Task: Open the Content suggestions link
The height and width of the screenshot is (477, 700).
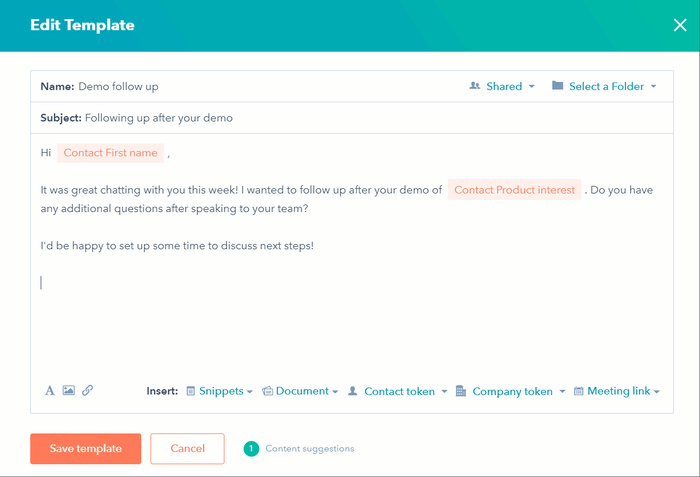Action: pyautogui.click(x=309, y=449)
